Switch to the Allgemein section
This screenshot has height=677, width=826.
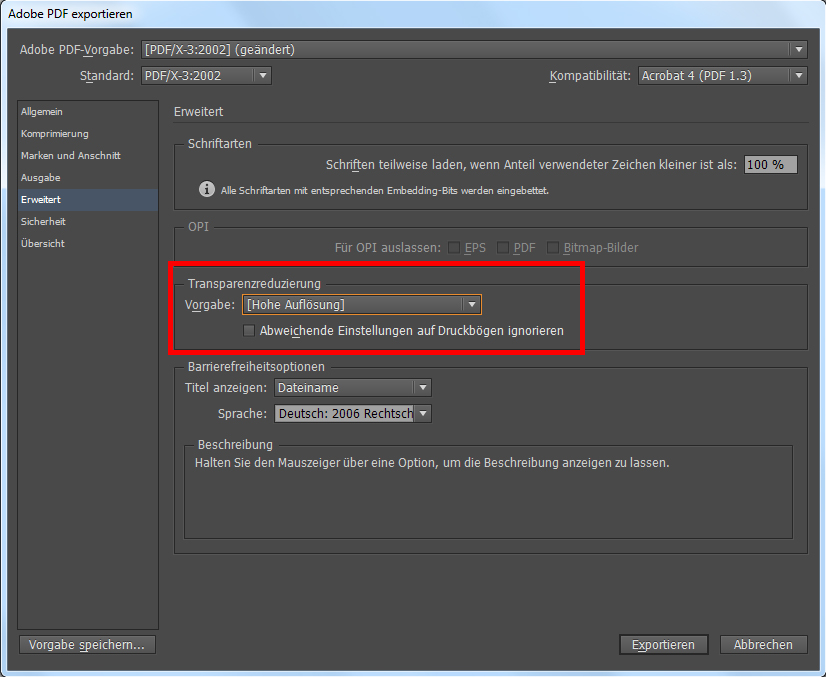(x=42, y=112)
